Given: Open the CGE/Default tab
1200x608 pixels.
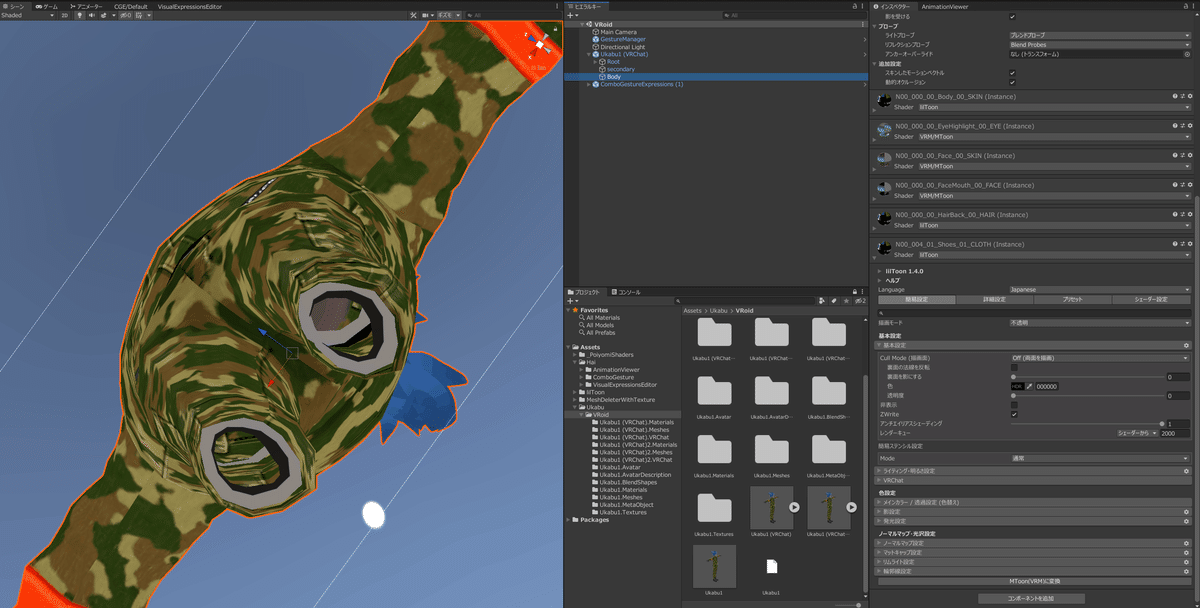Looking at the screenshot, I should (130, 6).
